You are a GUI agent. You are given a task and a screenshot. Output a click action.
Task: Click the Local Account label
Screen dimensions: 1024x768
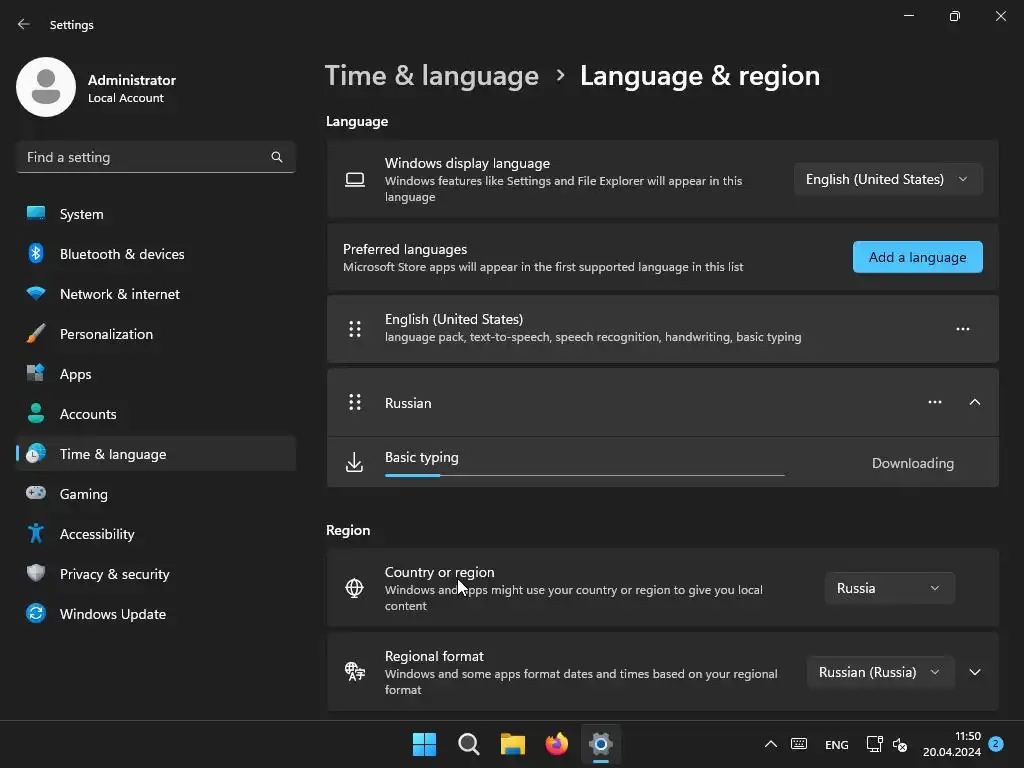pyautogui.click(x=126, y=98)
